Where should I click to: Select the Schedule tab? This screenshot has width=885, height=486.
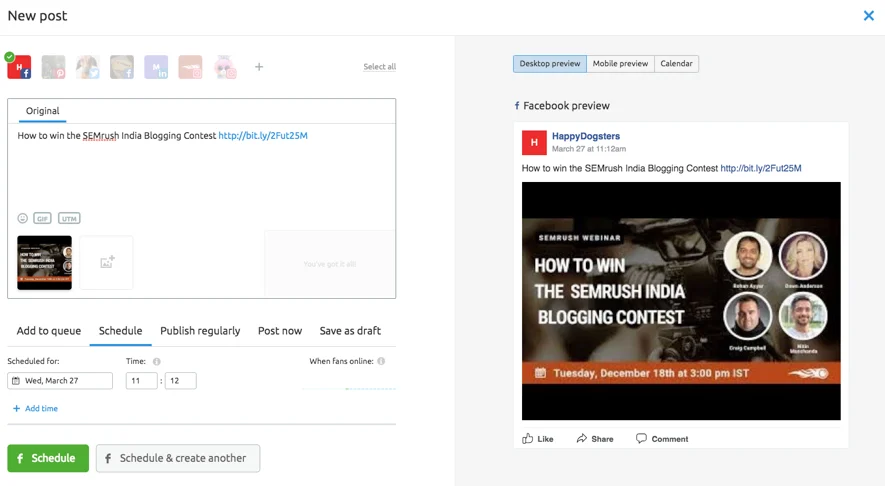point(120,331)
